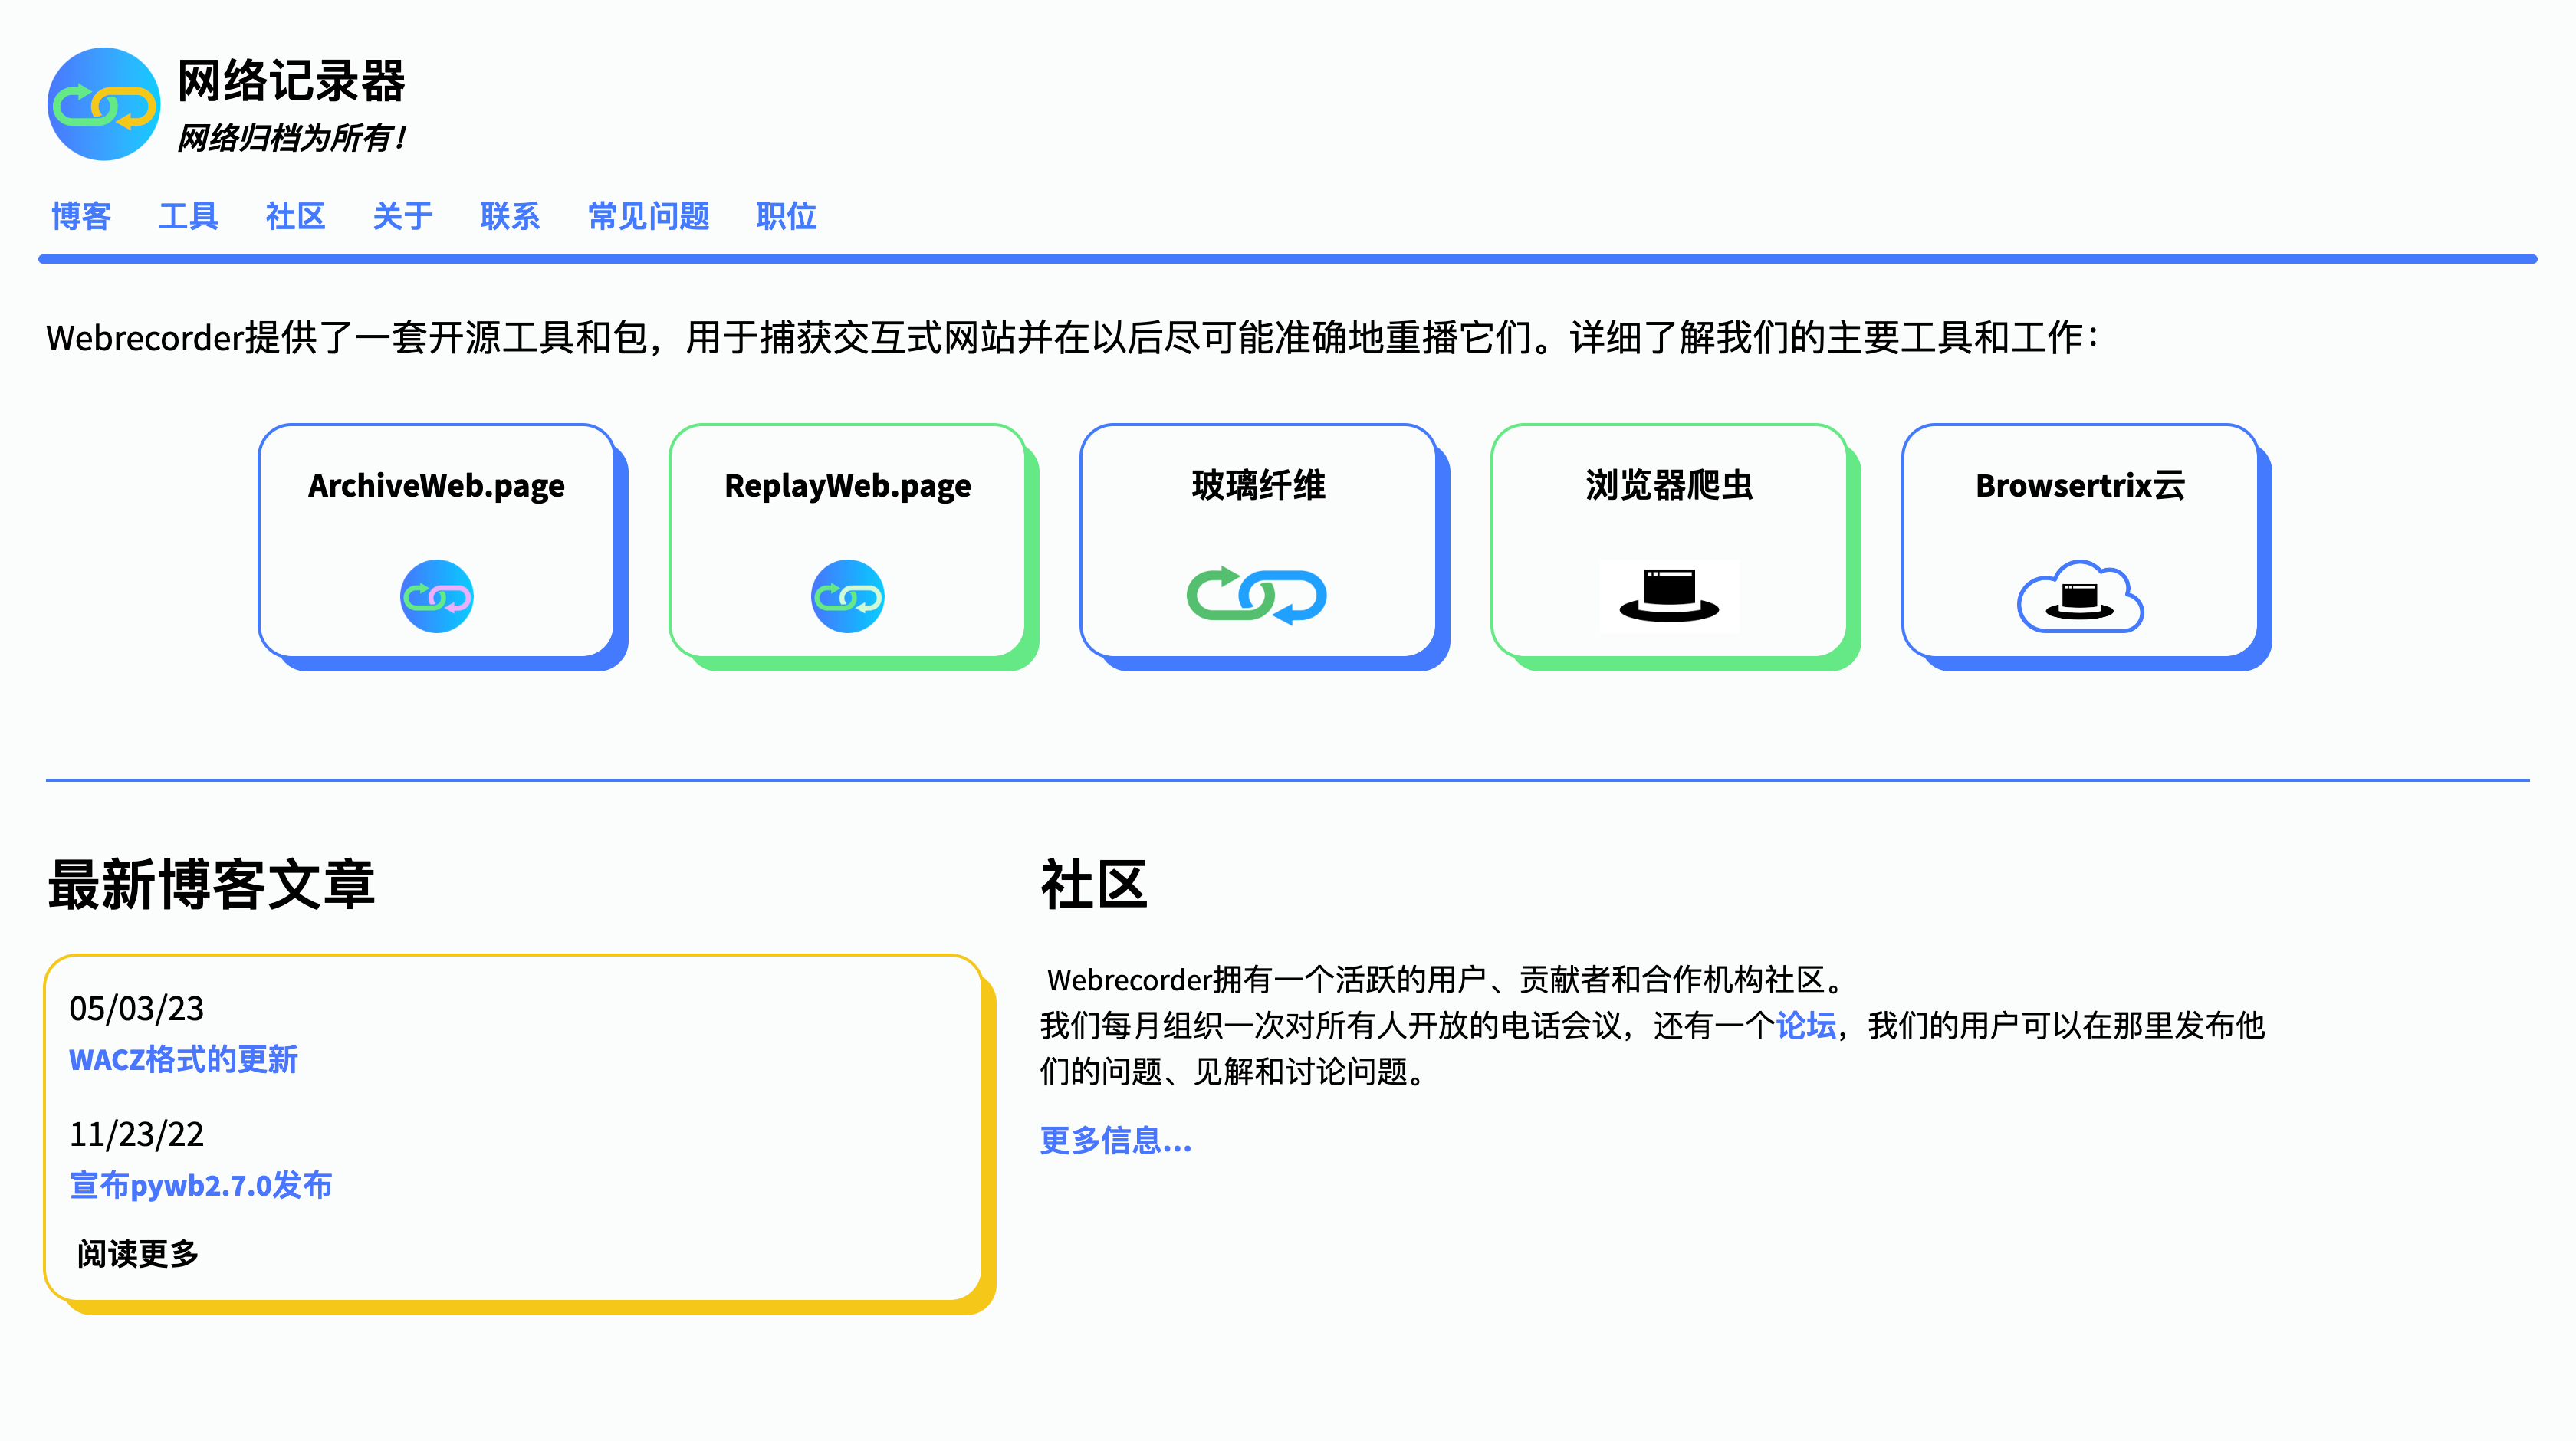Click the ArchiveWeb.page card title
Viewport: 2576px width, 1441px height.
click(436, 486)
